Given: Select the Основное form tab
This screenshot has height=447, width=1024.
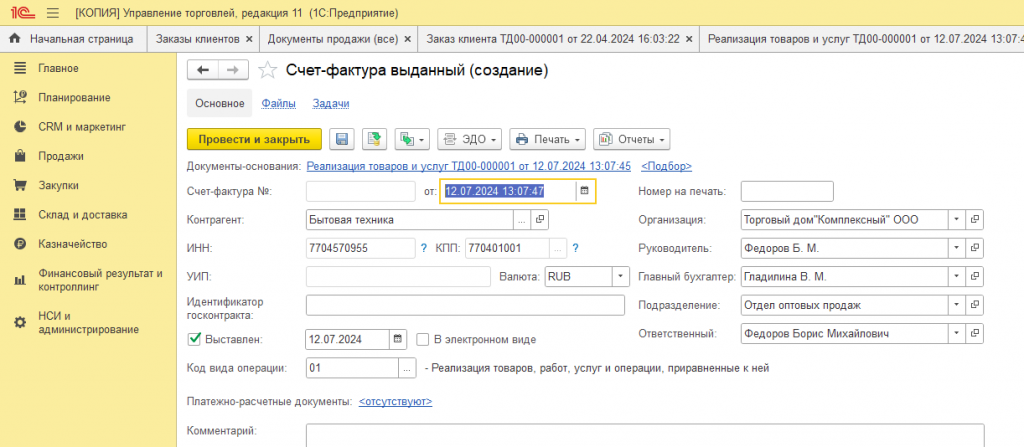Looking at the screenshot, I should click(219, 103).
